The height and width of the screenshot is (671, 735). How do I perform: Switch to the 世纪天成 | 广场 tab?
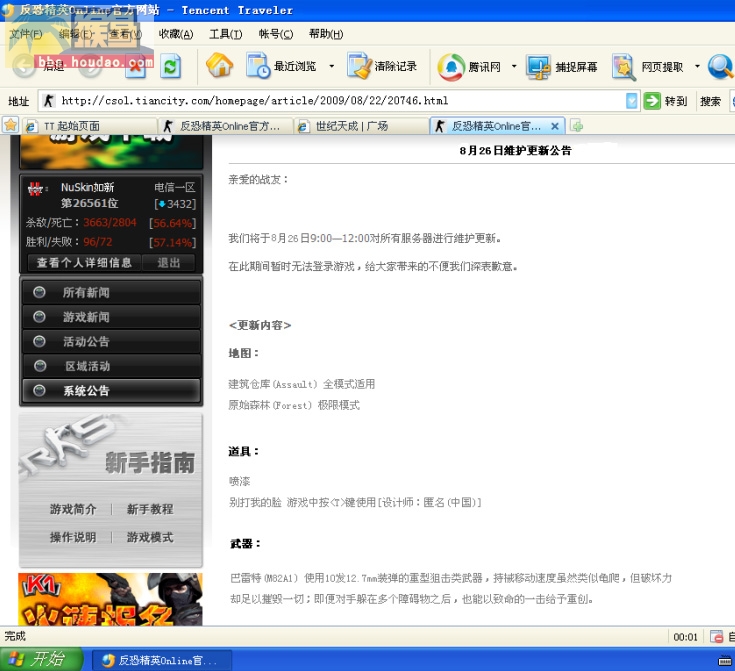pos(362,126)
